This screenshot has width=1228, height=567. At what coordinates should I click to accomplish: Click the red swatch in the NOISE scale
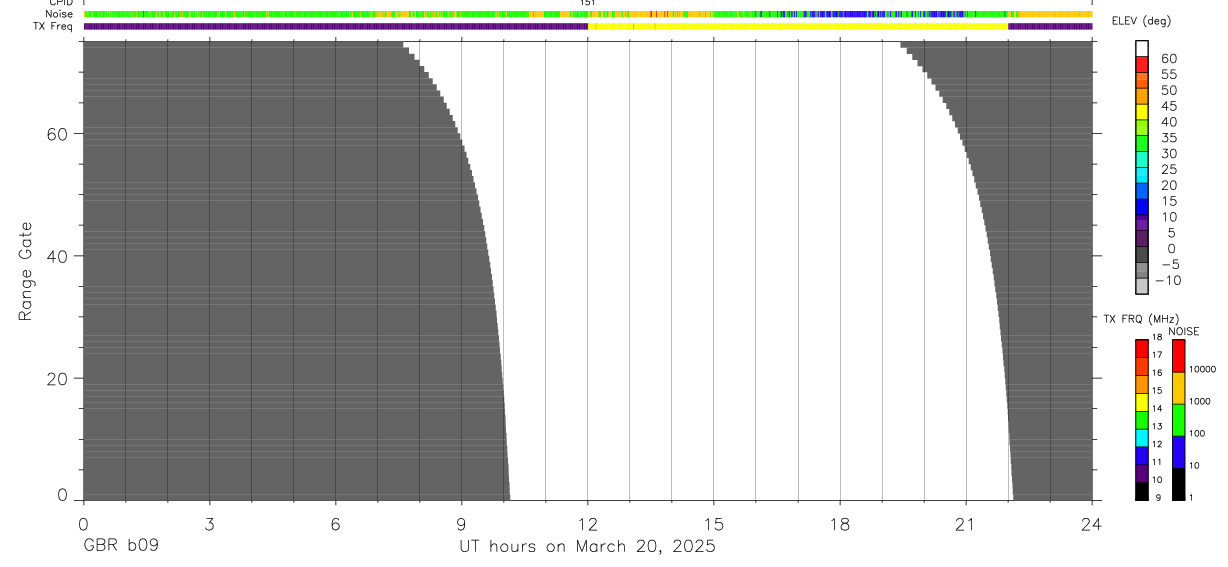click(x=1178, y=355)
